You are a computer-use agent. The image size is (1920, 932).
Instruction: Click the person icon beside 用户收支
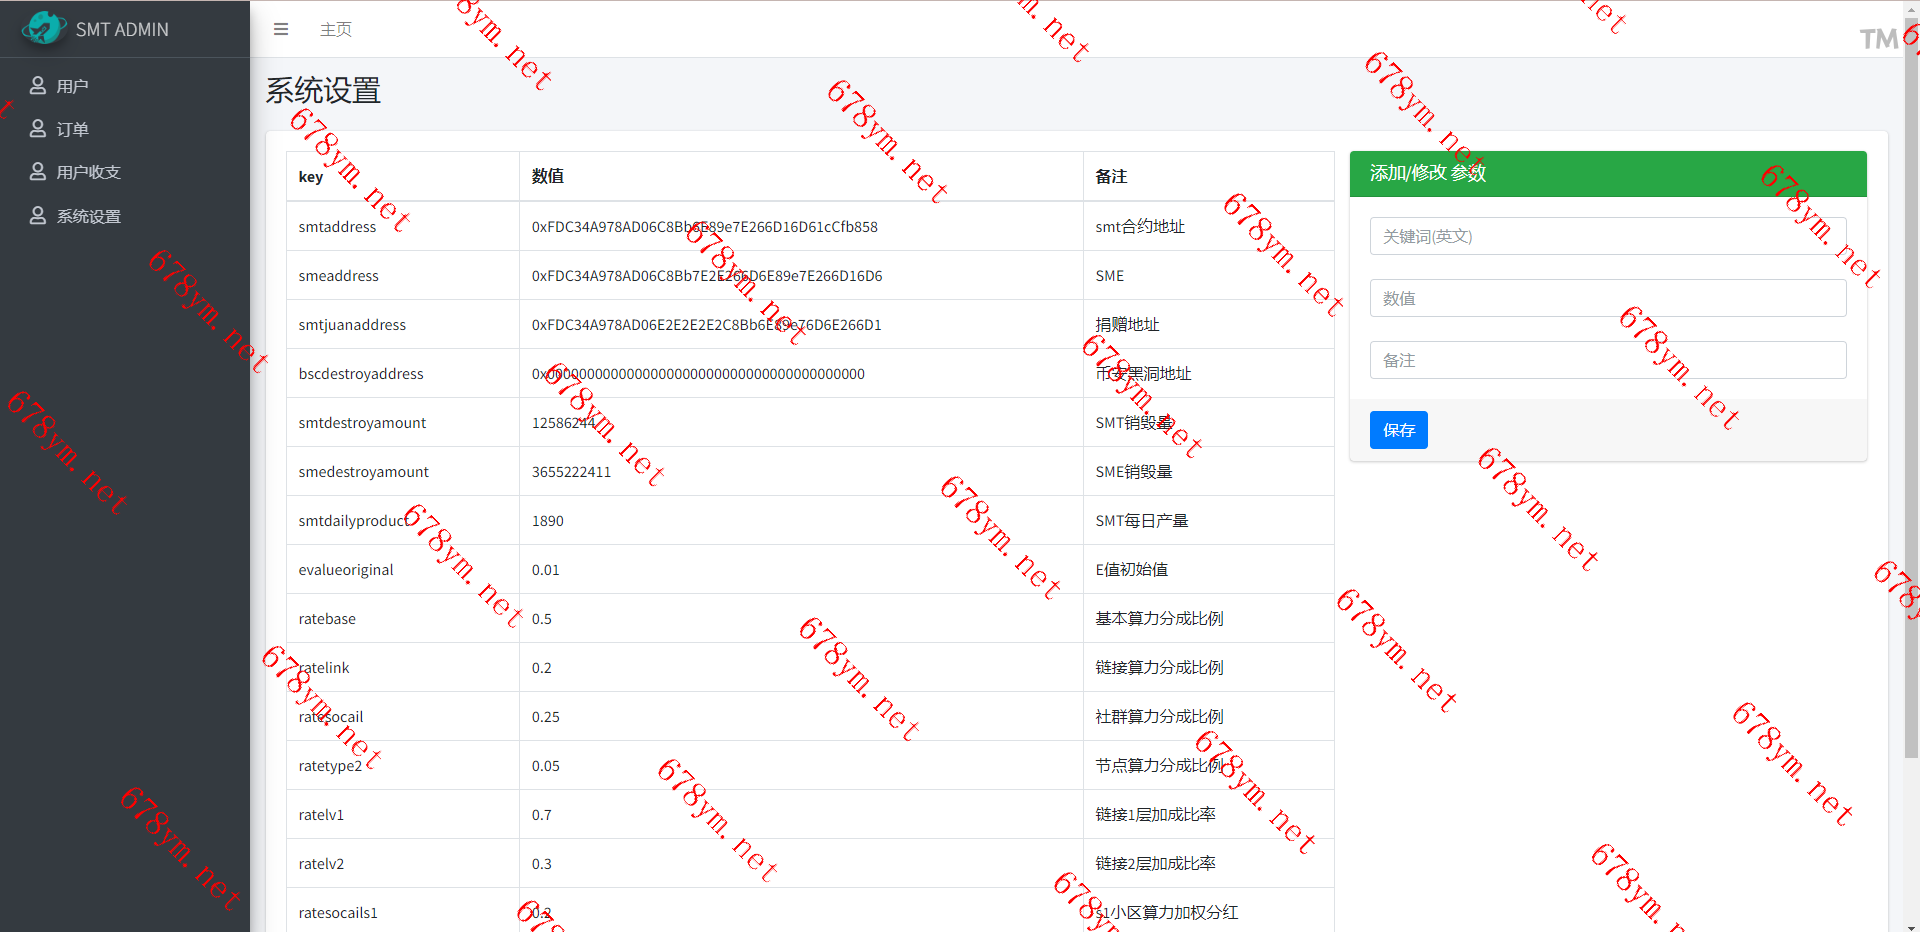38,172
